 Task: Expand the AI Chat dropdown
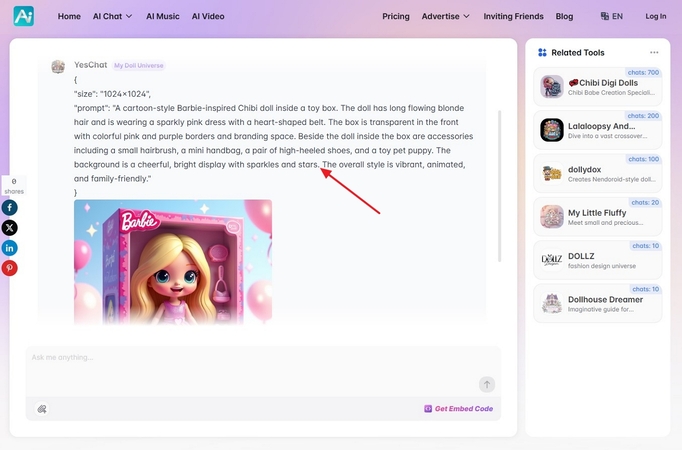[x=112, y=16]
